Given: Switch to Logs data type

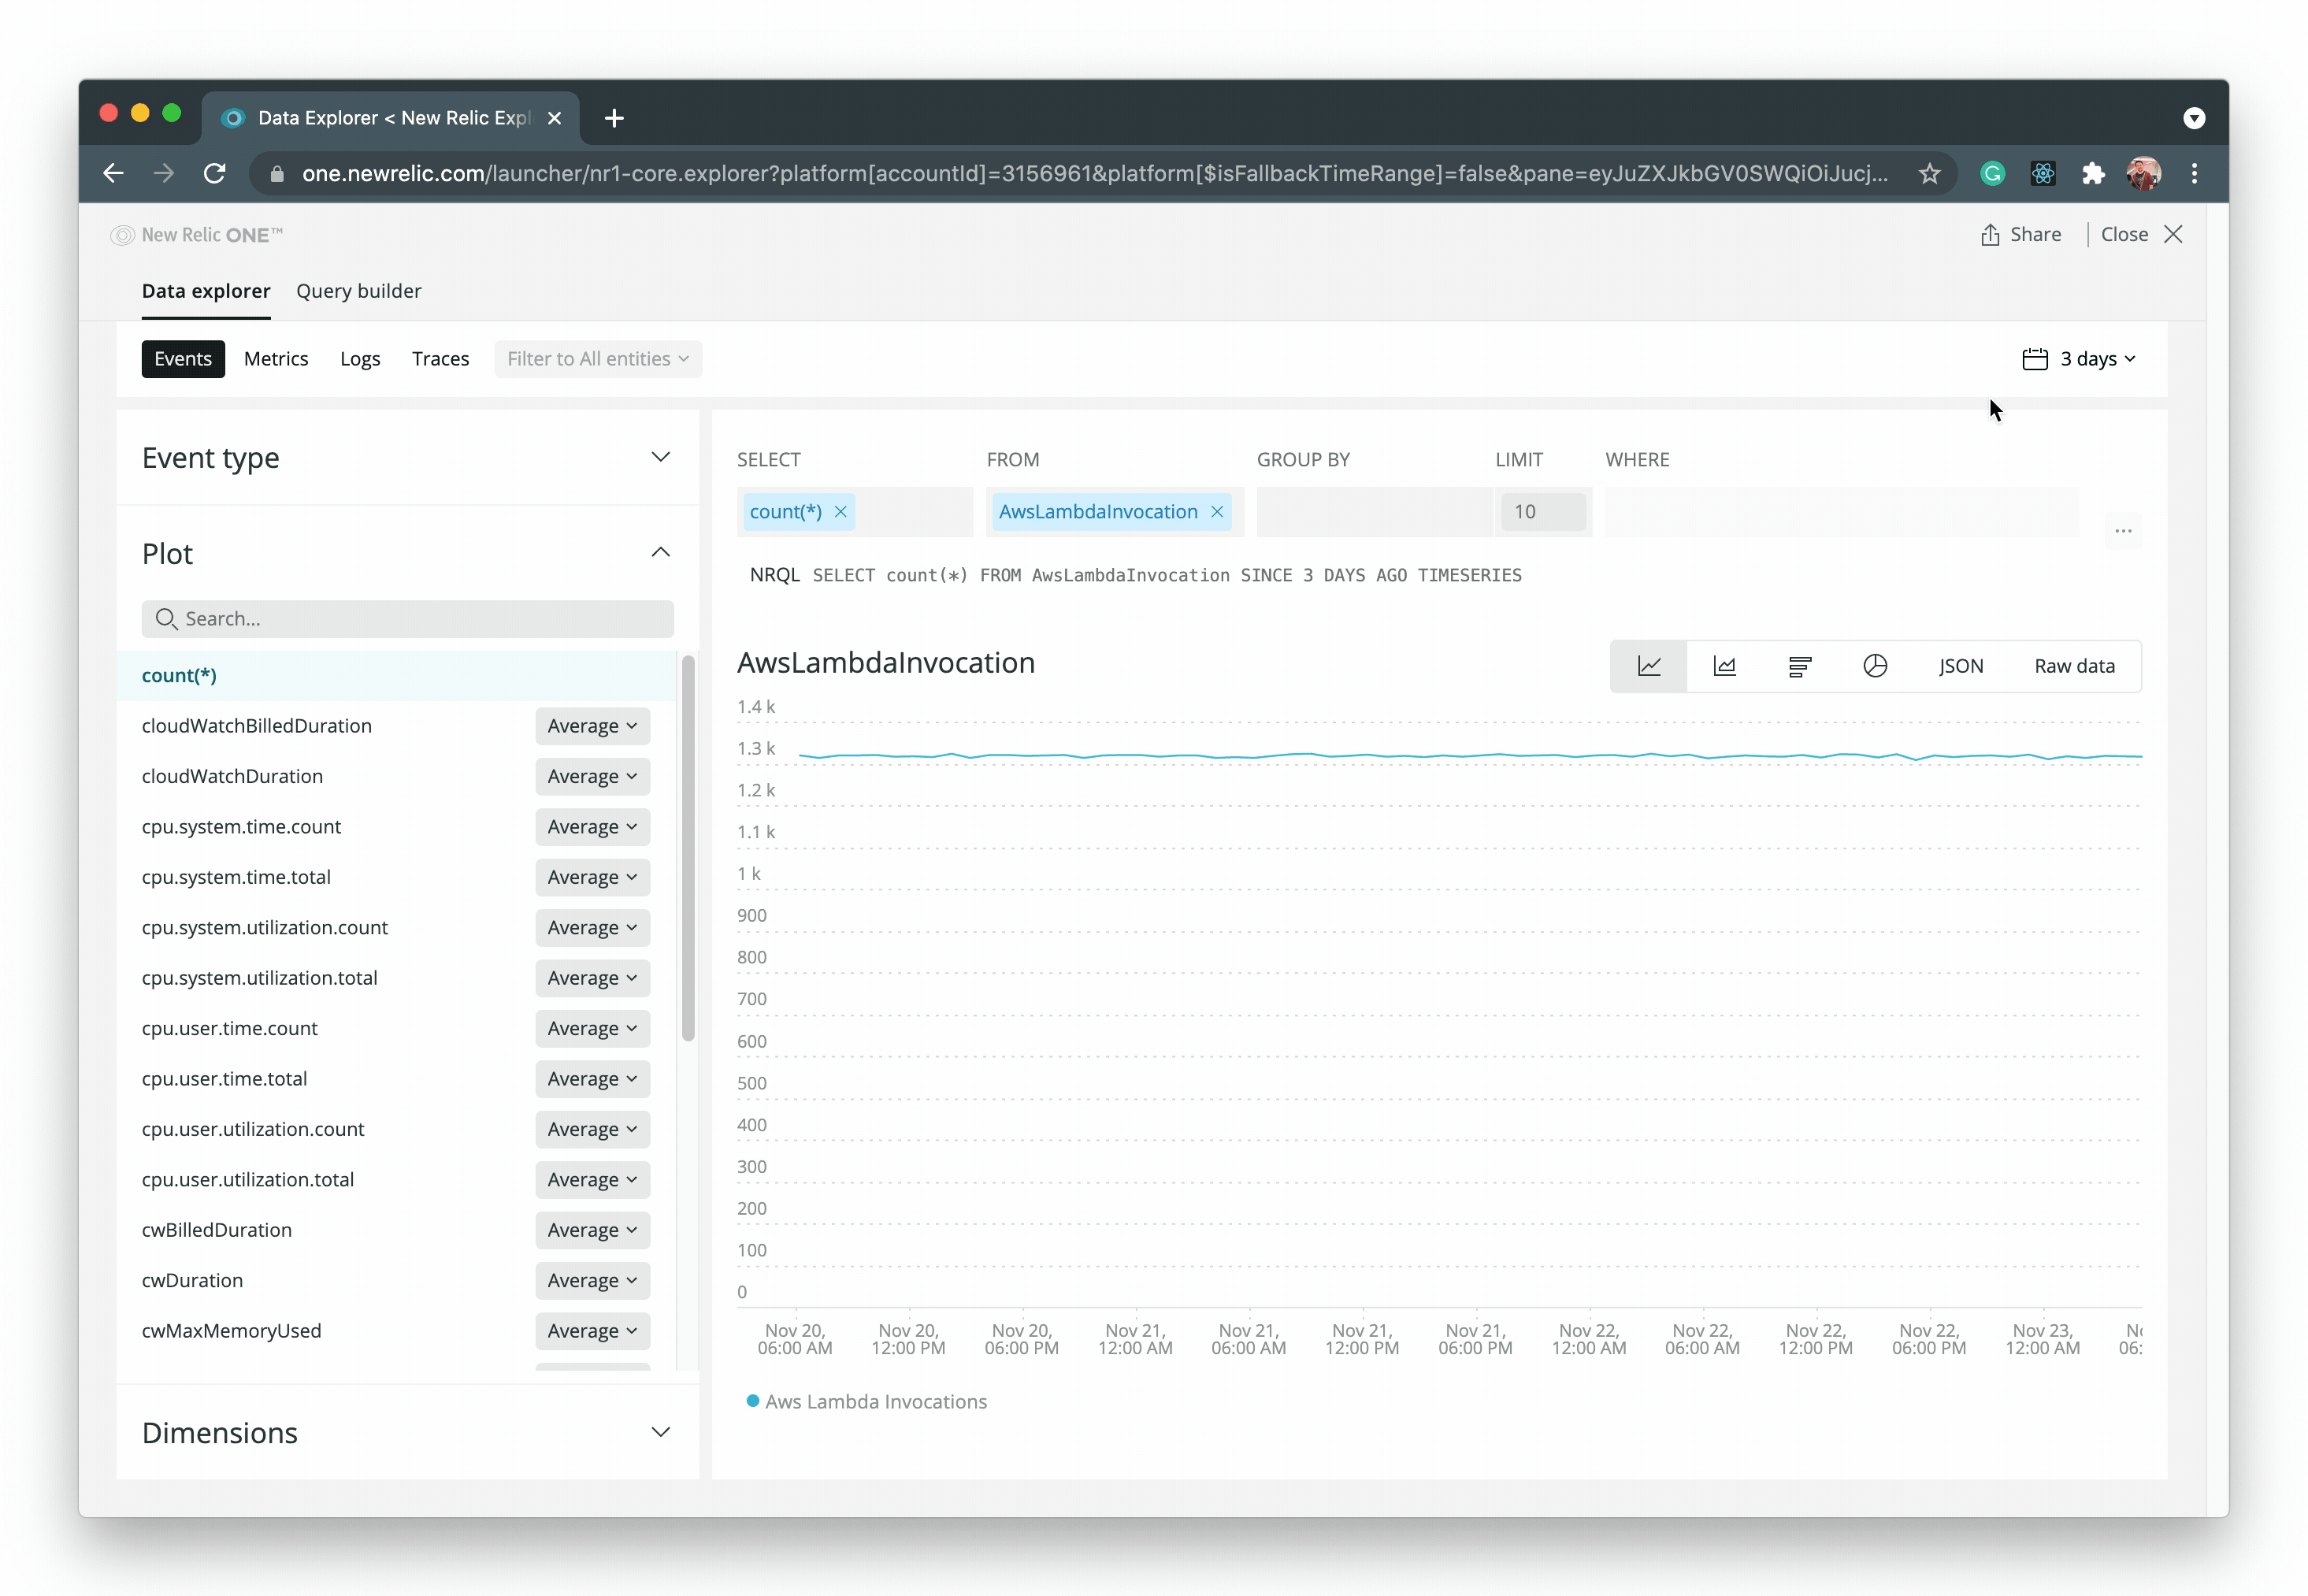Looking at the screenshot, I should pos(360,358).
